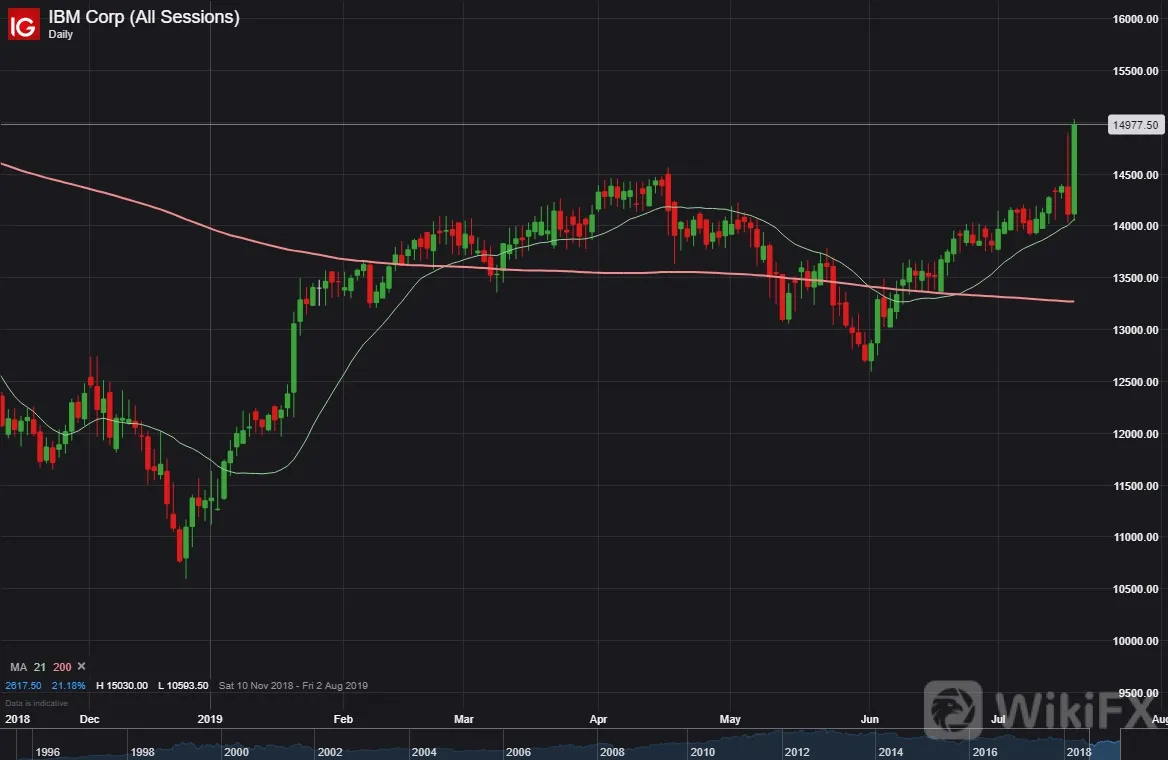Click the 14977.50 current price label
The image size is (1168, 760).
pos(1135,124)
